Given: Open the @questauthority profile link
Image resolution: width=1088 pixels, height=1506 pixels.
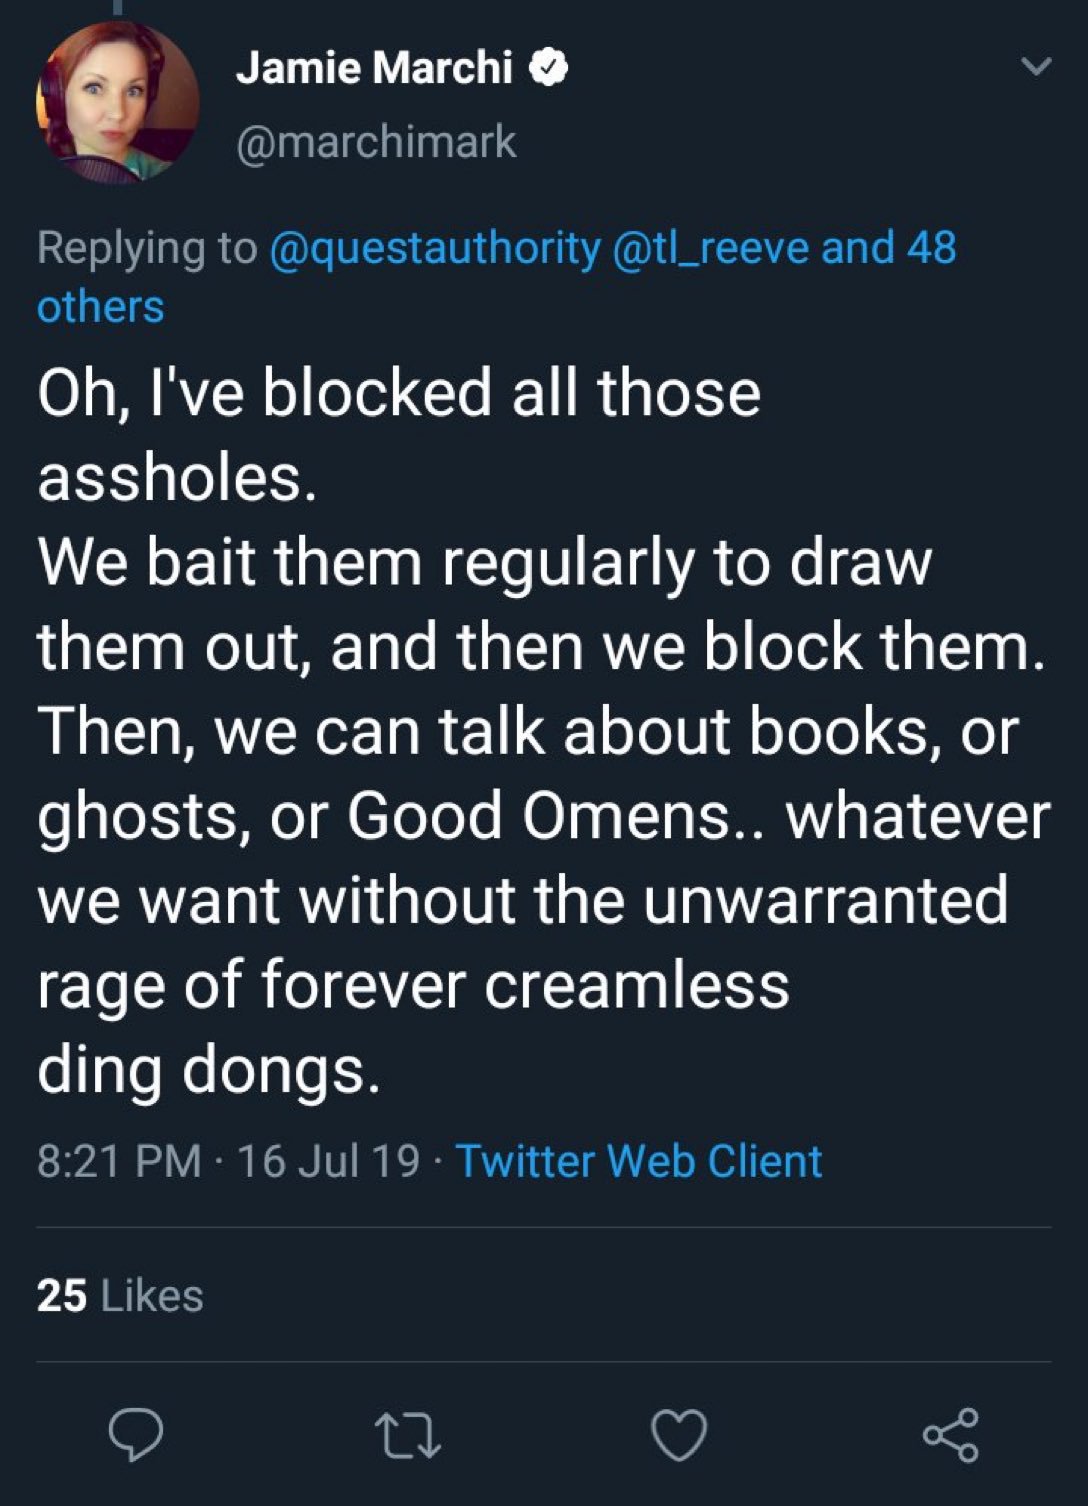Looking at the screenshot, I should tap(434, 248).
